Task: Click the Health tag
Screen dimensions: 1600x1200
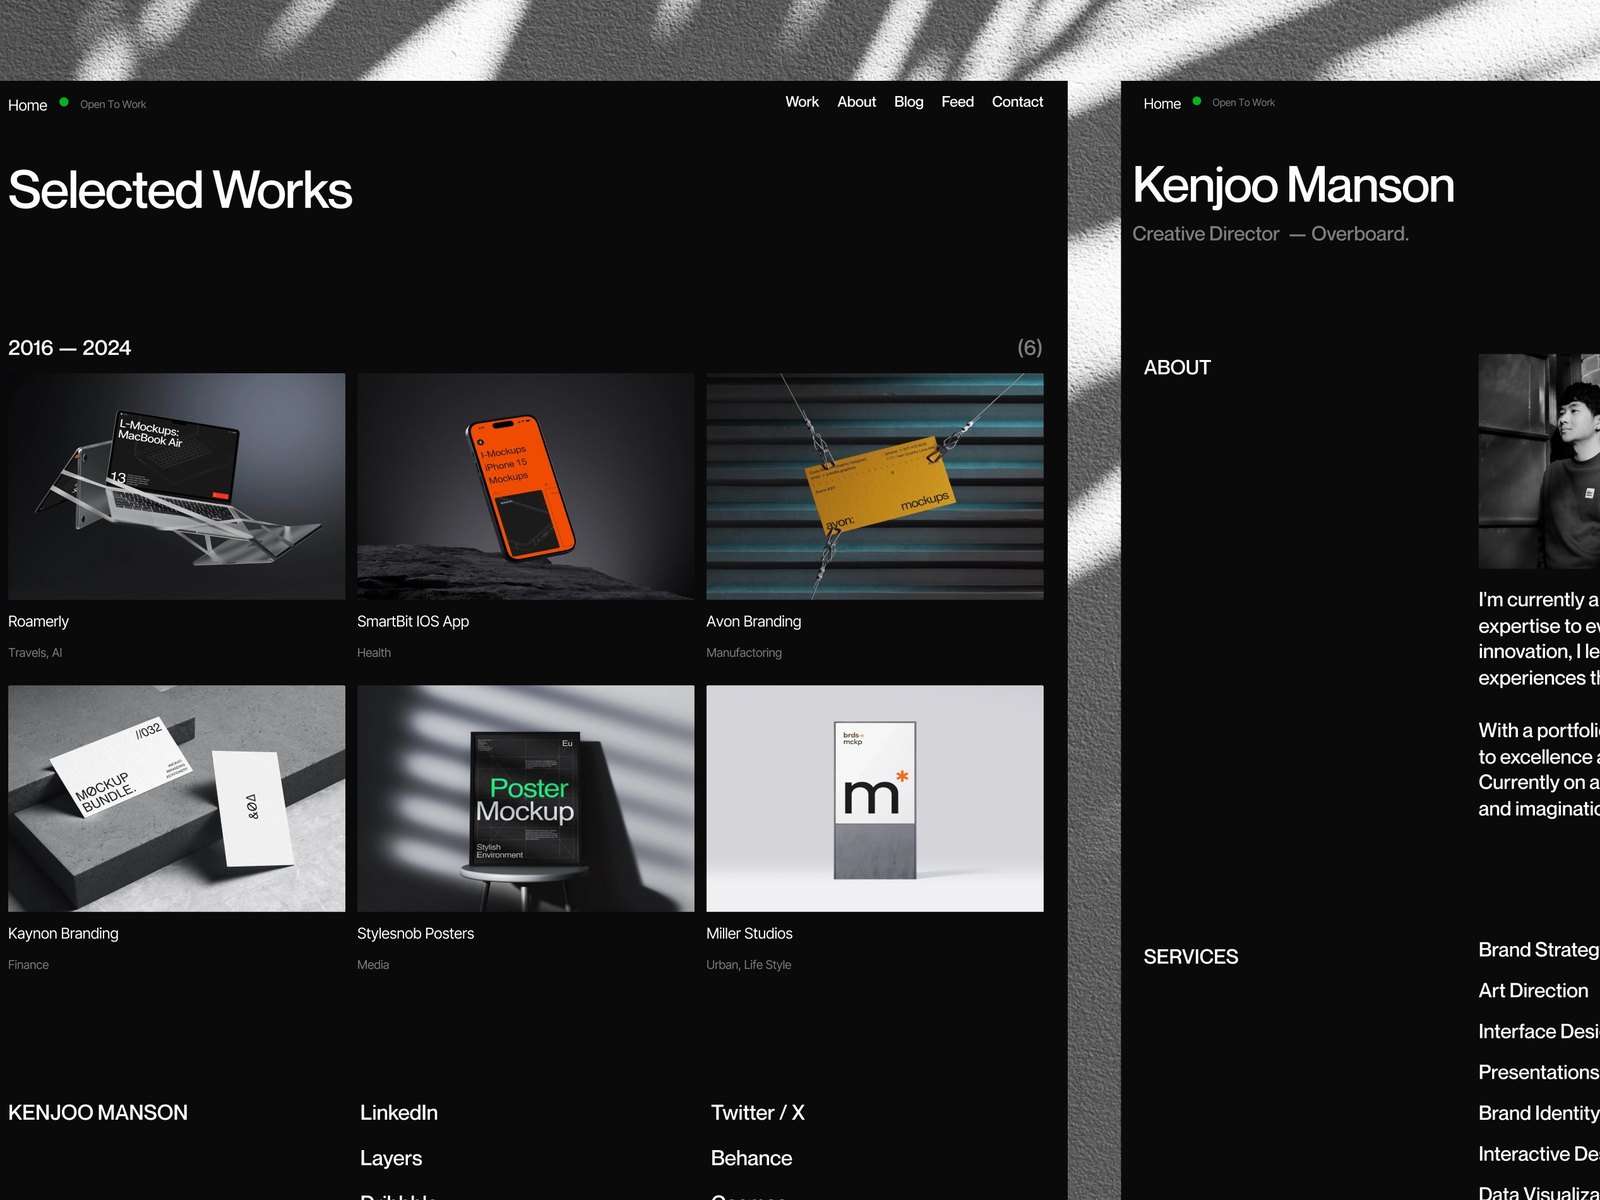Action: [374, 653]
